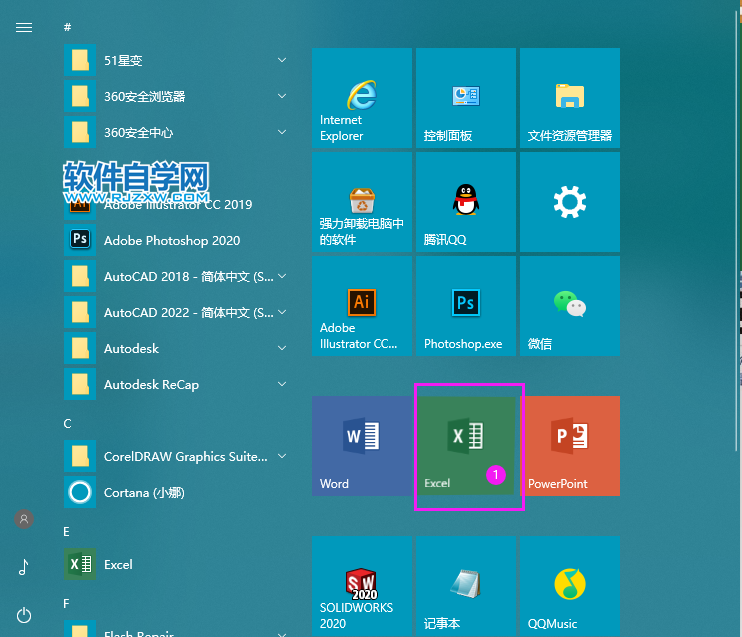Expand the AutoCAD 2018 folder chevron
The width and height of the screenshot is (742, 637).
(282, 276)
